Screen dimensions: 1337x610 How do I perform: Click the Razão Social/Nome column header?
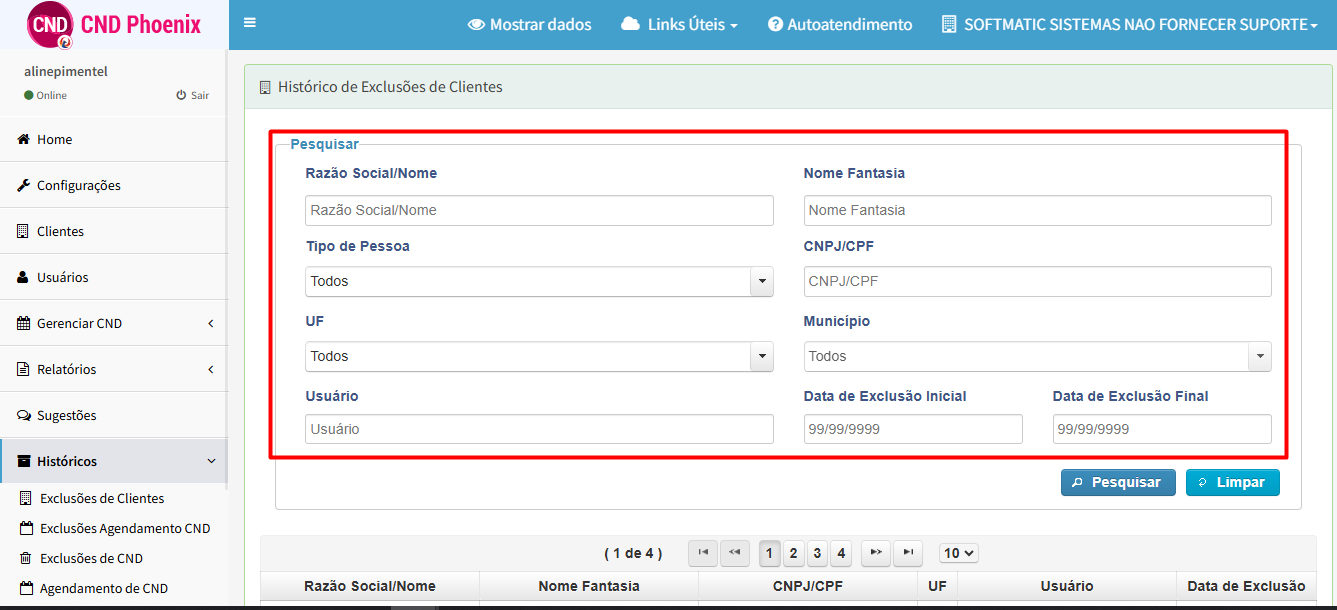(x=370, y=586)
